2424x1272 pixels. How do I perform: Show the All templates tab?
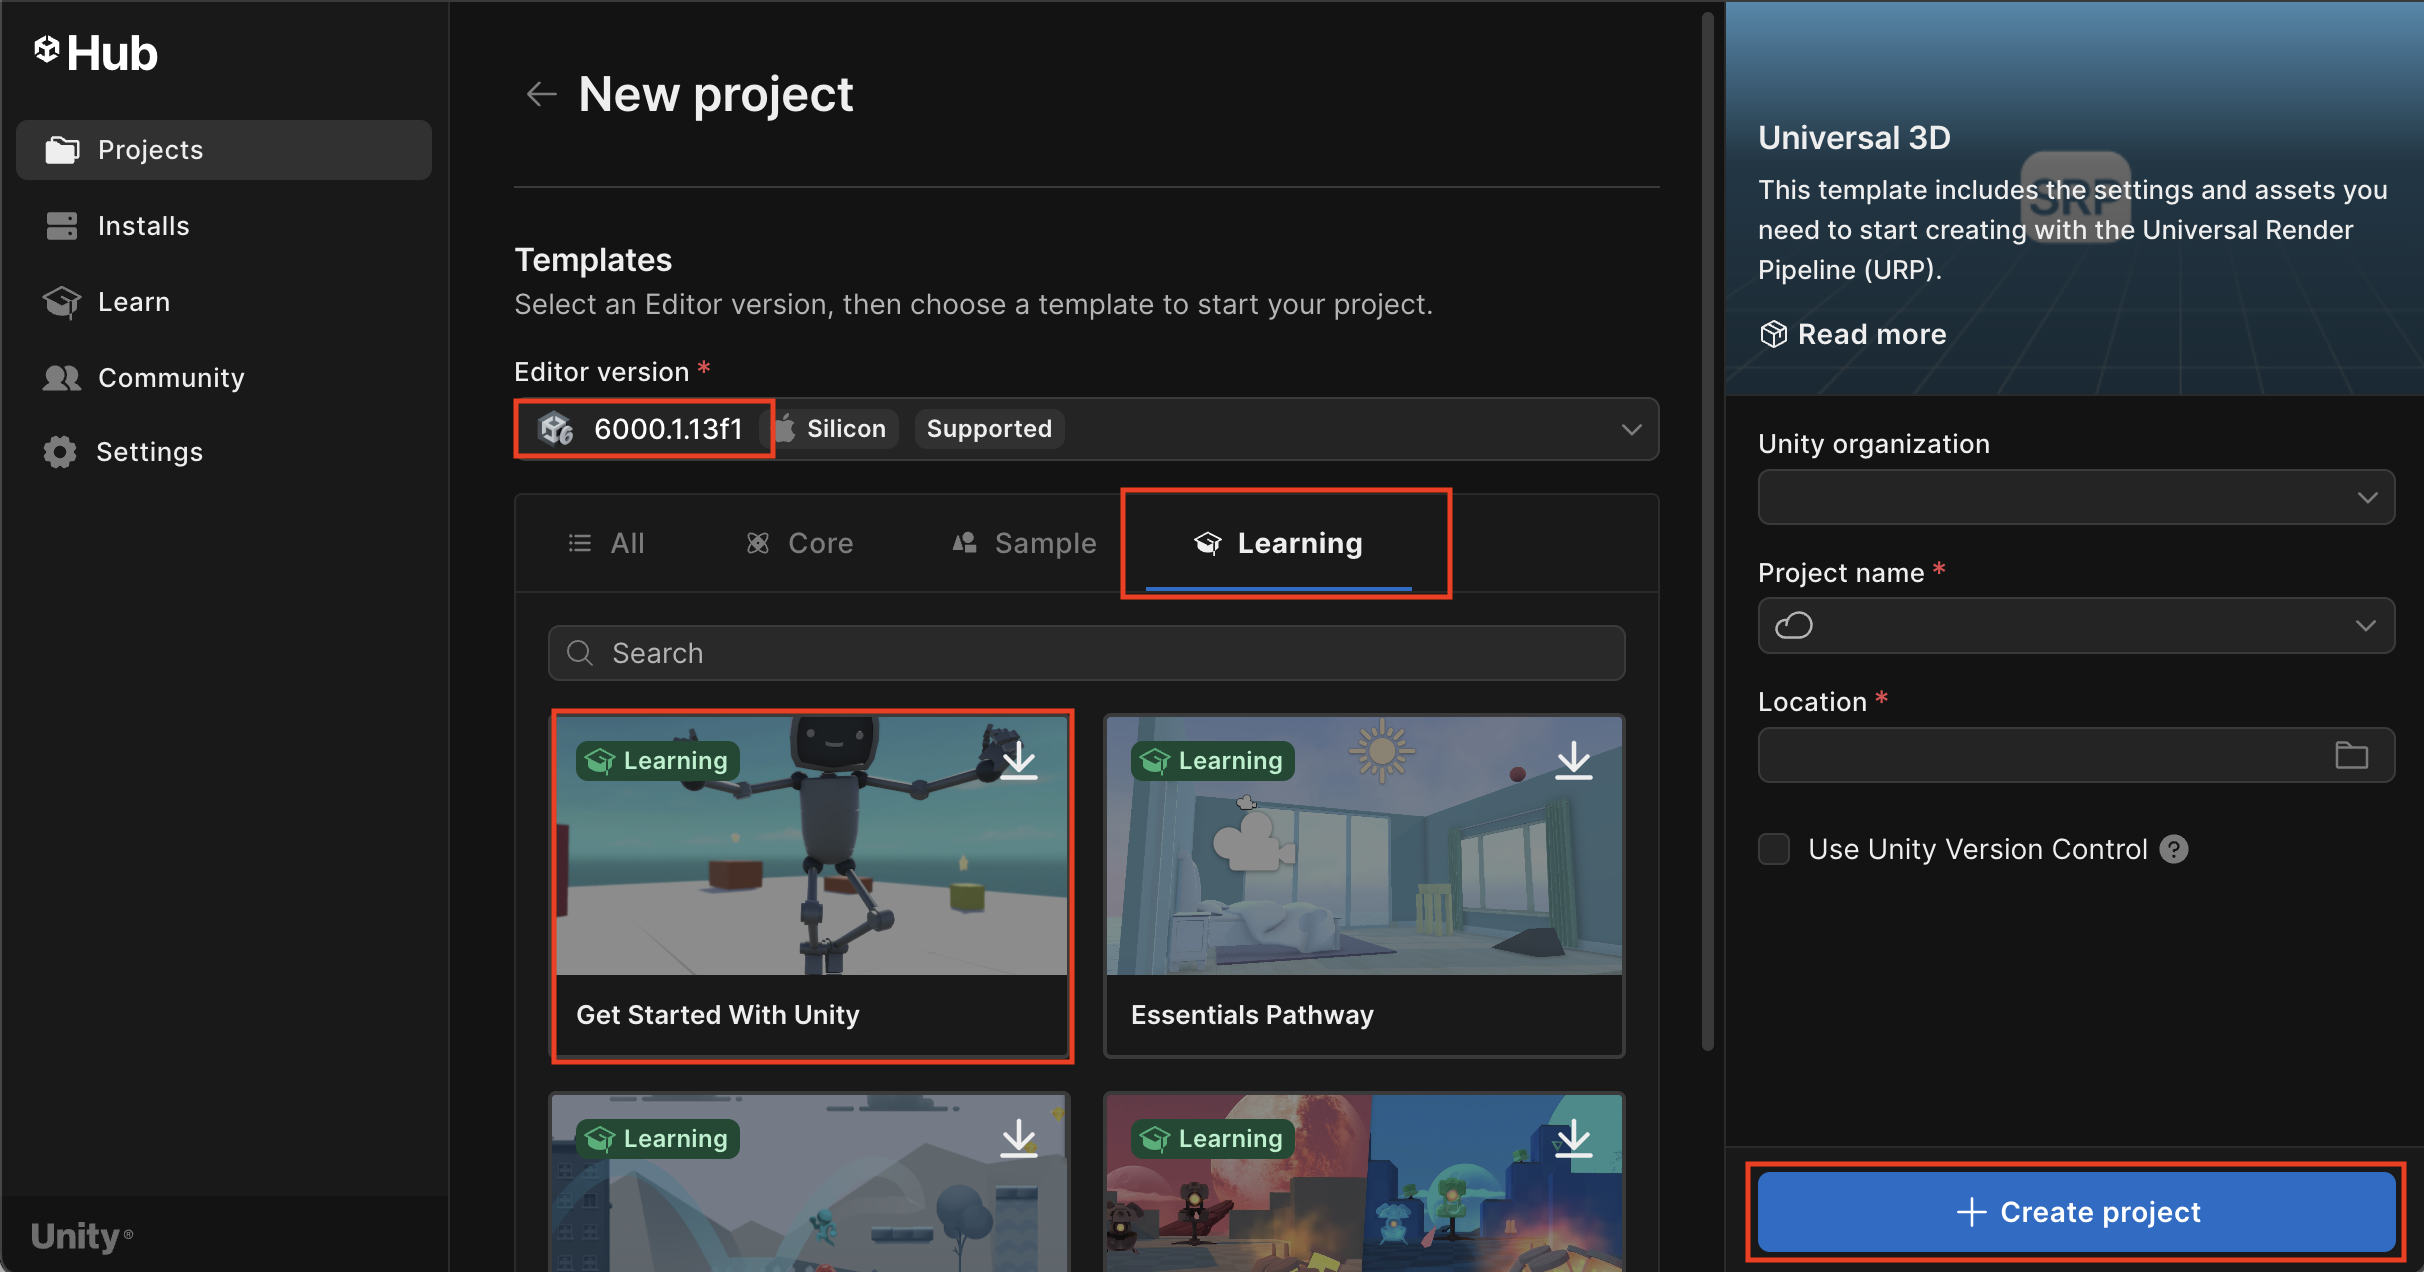pyautogui.click(x=607, y=543)
